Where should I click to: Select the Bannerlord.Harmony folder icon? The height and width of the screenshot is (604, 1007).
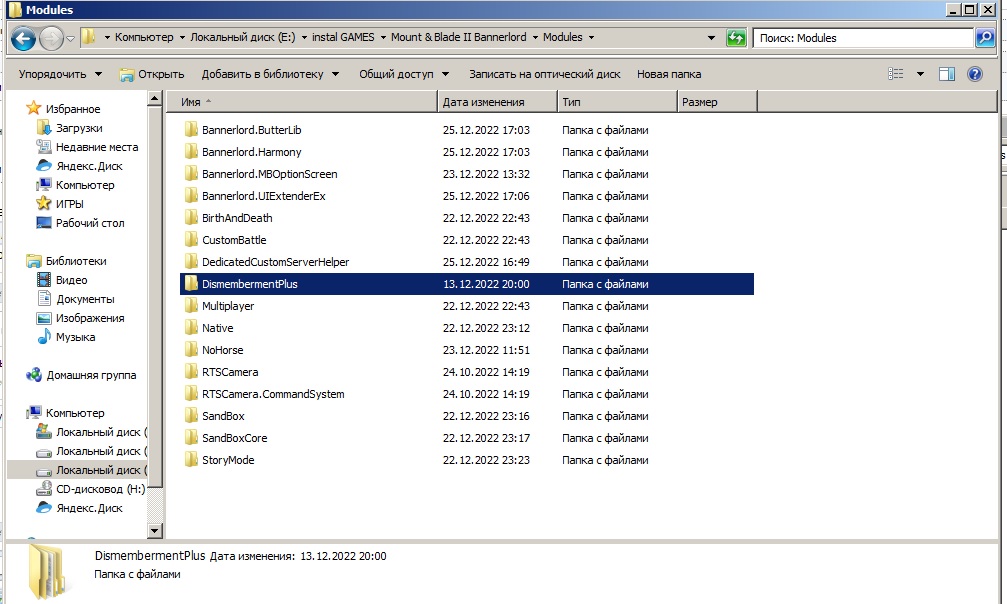click(191, 152)
